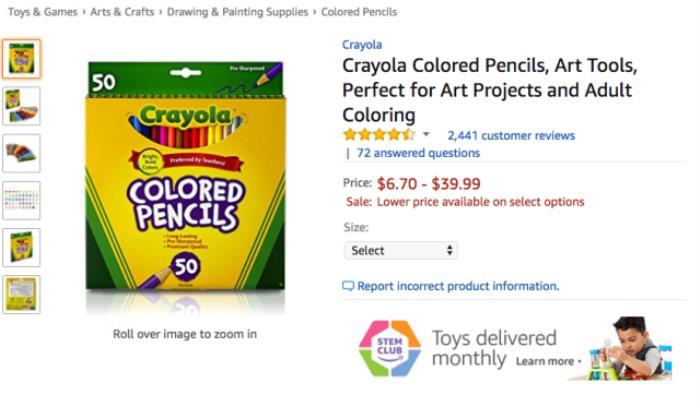Open the 72 answered questions link
Viewport: 700px width, 406px height.
418,153
